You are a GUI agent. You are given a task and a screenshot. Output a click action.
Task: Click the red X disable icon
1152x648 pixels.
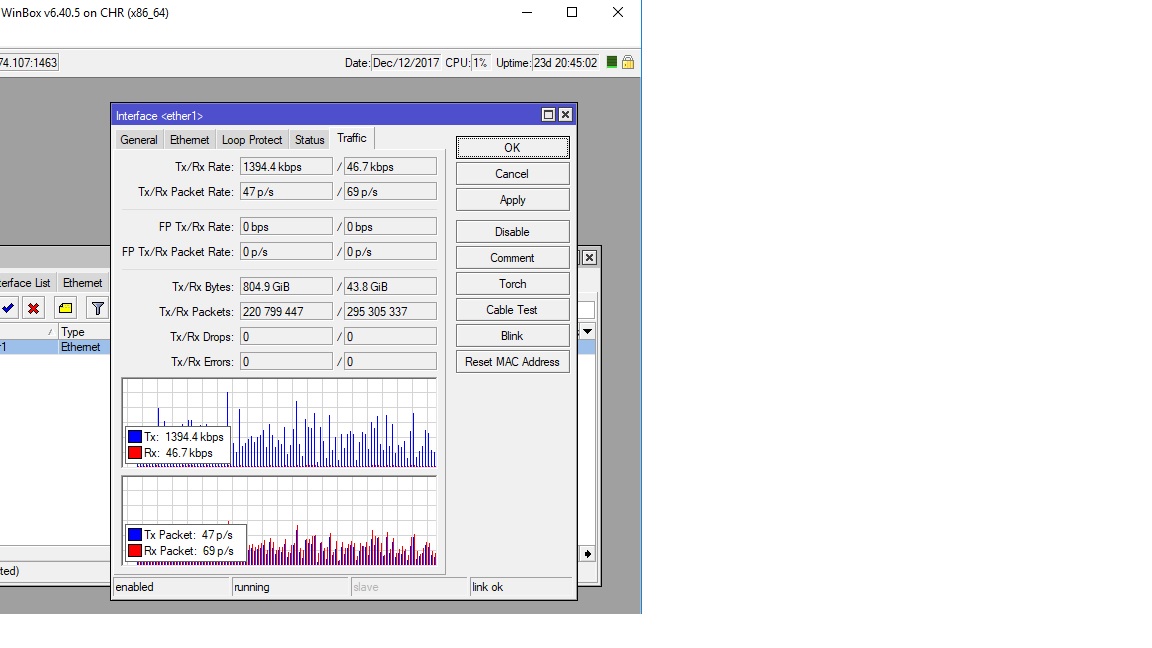34,308
